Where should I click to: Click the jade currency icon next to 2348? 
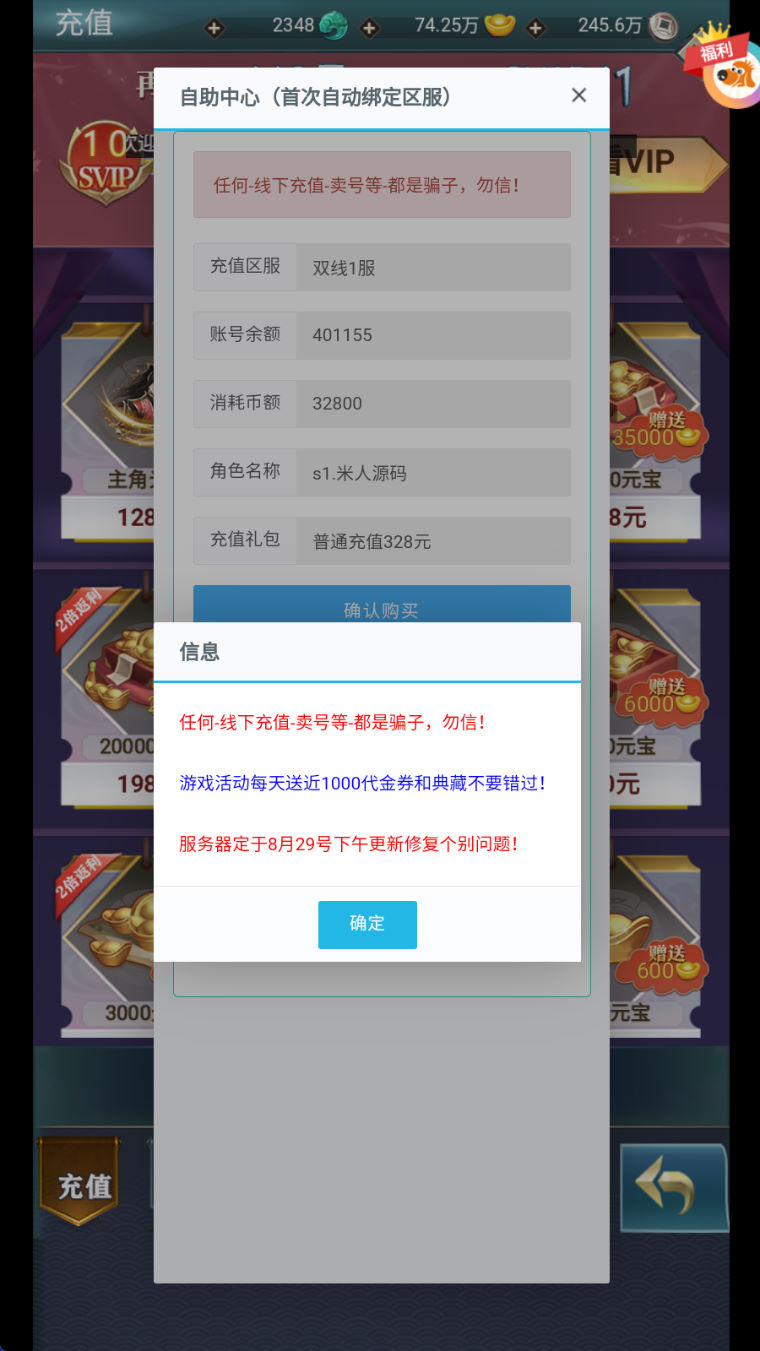(333, 25)
